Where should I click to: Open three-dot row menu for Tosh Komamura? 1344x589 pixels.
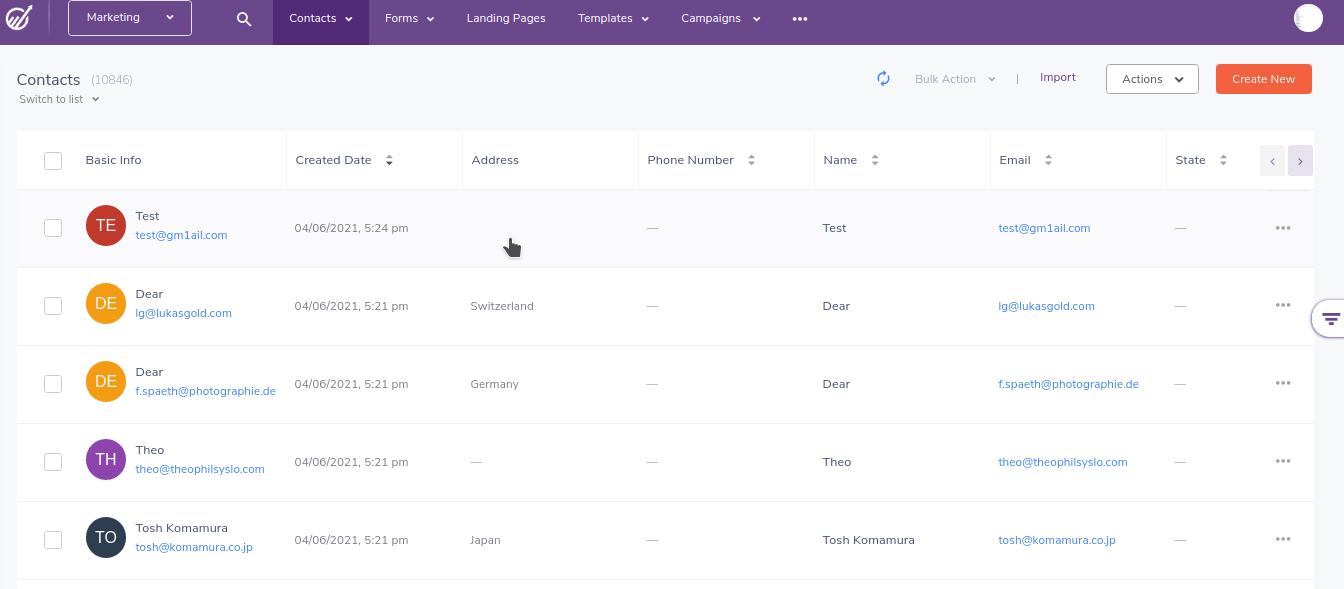click(1283, 540)
